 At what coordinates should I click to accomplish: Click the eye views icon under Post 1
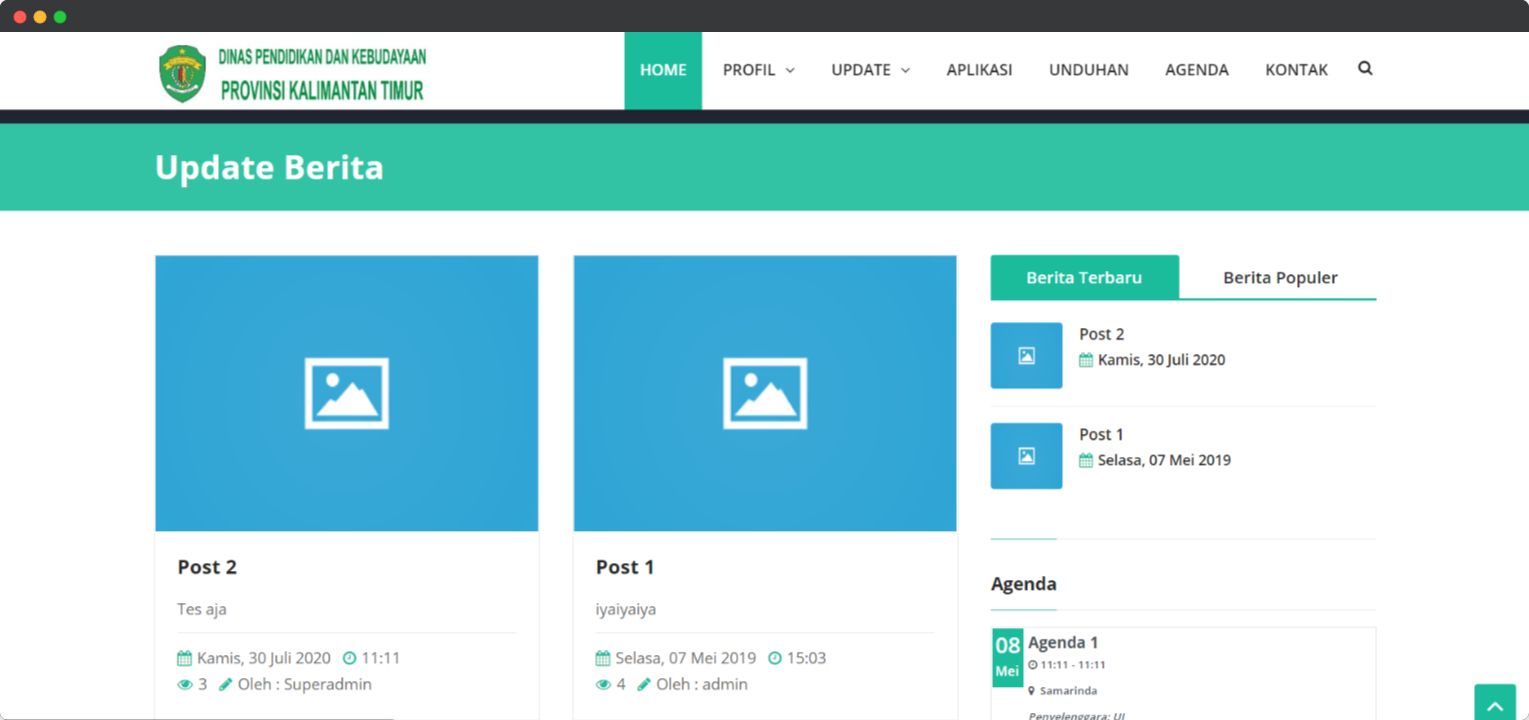tap(603, 685)
